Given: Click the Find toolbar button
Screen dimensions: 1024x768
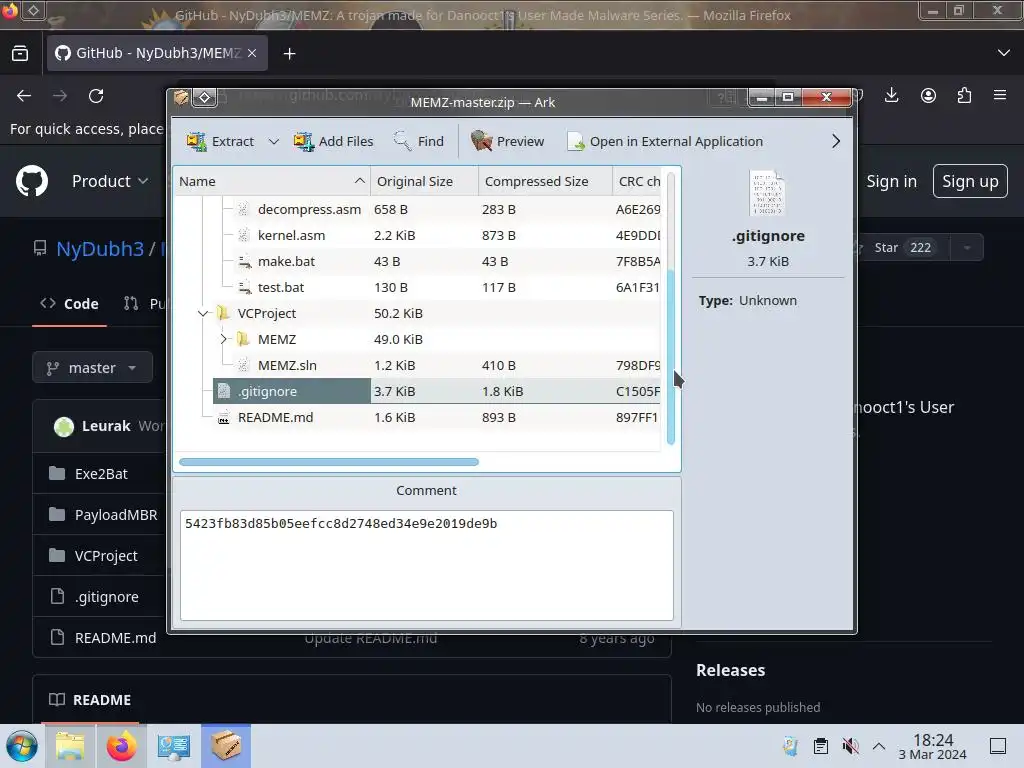Looking at the screenshot, I should pos(419,141).
